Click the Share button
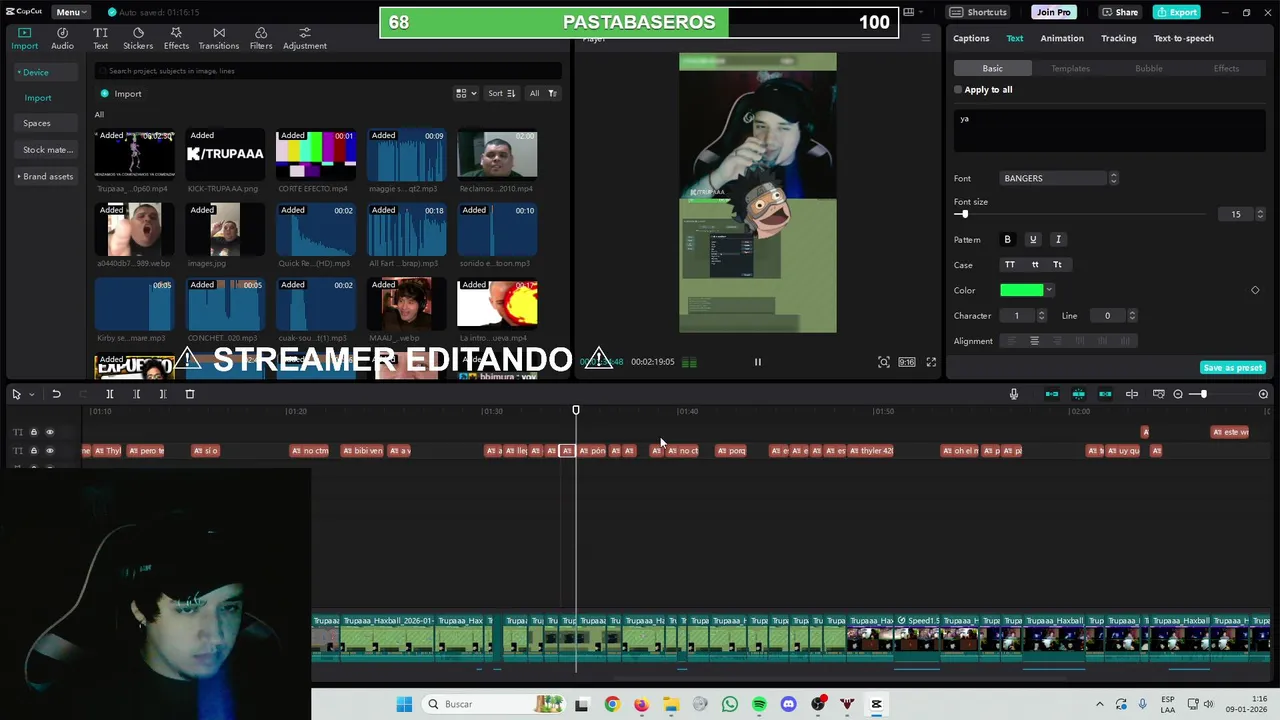 pos(1120,12)
